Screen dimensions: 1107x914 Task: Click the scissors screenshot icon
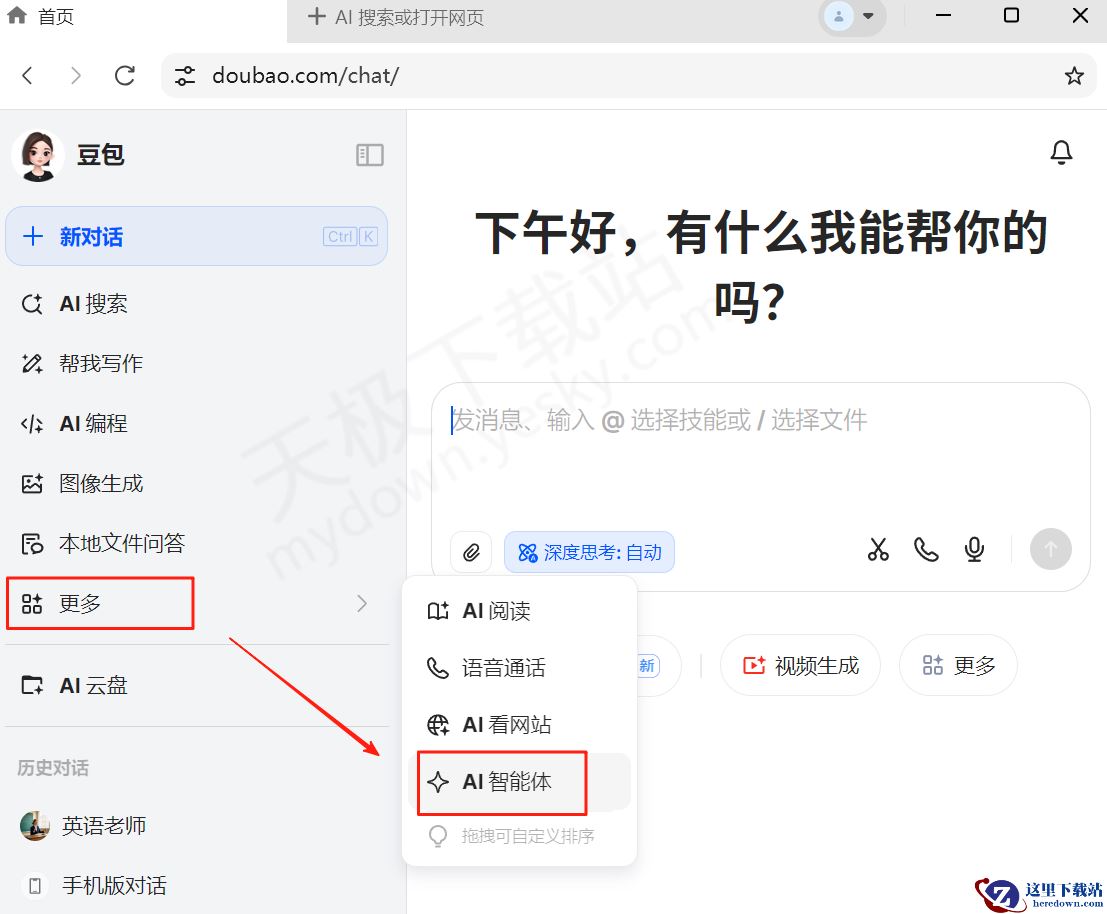coord(878,549)
